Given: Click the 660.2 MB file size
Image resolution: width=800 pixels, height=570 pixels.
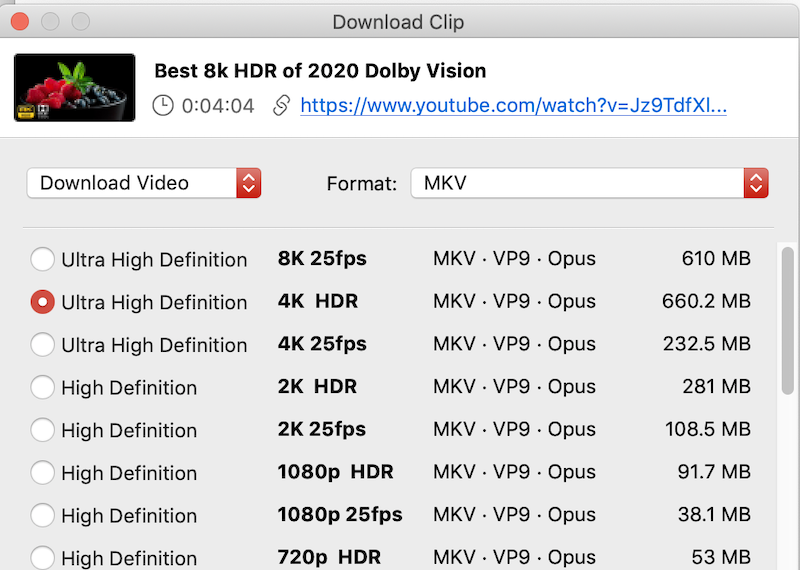Looking at the screenshot, I should [706, 302].
